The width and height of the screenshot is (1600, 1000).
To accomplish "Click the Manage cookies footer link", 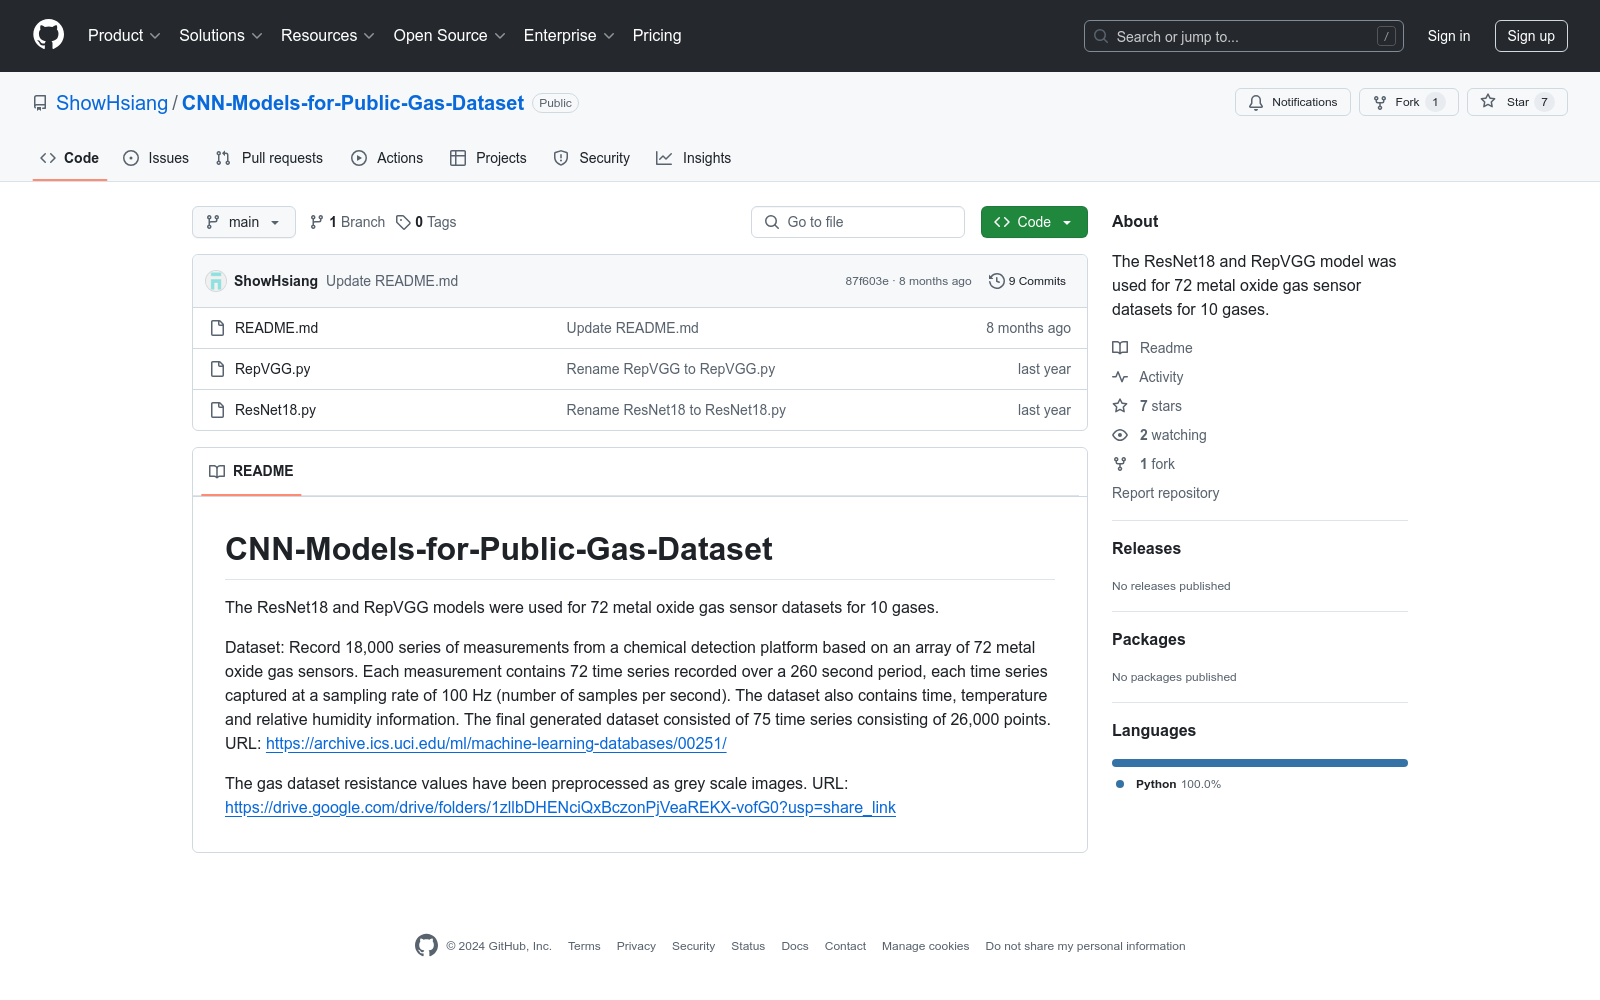I will [925, 946].
